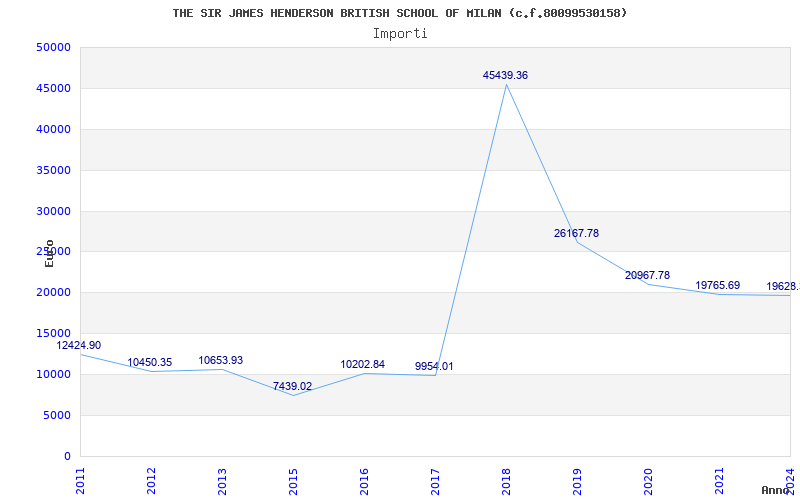Click the 5000 y-axis tick label
The height and width of the screenshot is (500, 800).
(56, 415)
